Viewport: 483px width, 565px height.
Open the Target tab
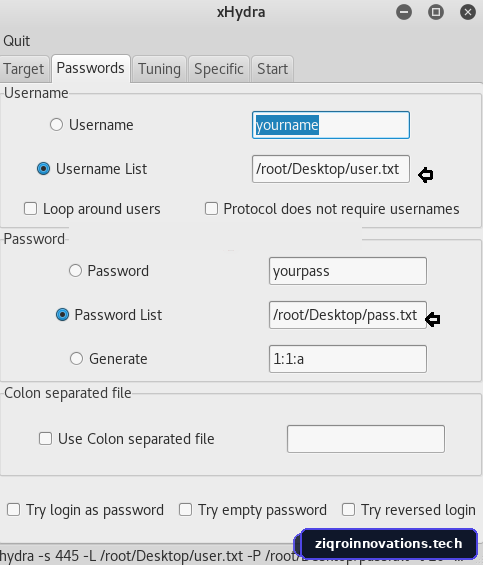pos(24,69)
